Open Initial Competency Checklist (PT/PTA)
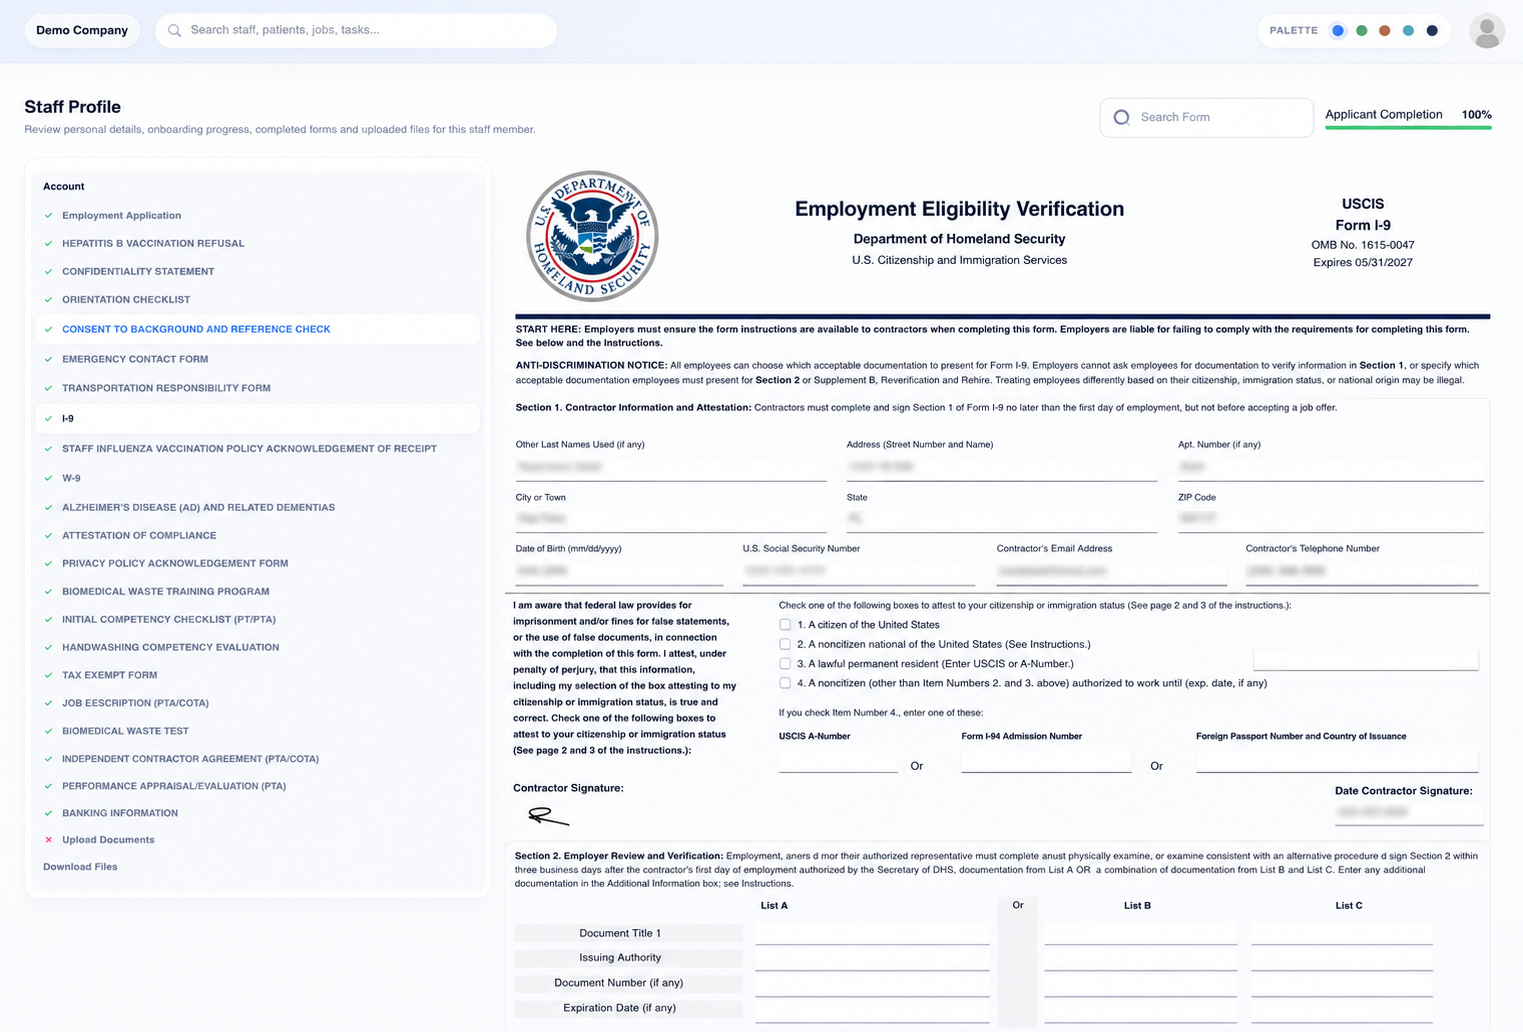Screen dimensions: 1523x1032 click(x=169, y=619)
